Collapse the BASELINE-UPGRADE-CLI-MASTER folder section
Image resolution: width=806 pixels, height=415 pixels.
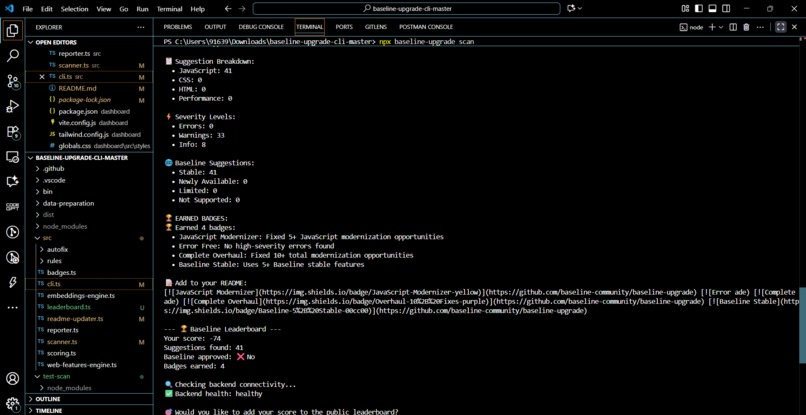89,157
